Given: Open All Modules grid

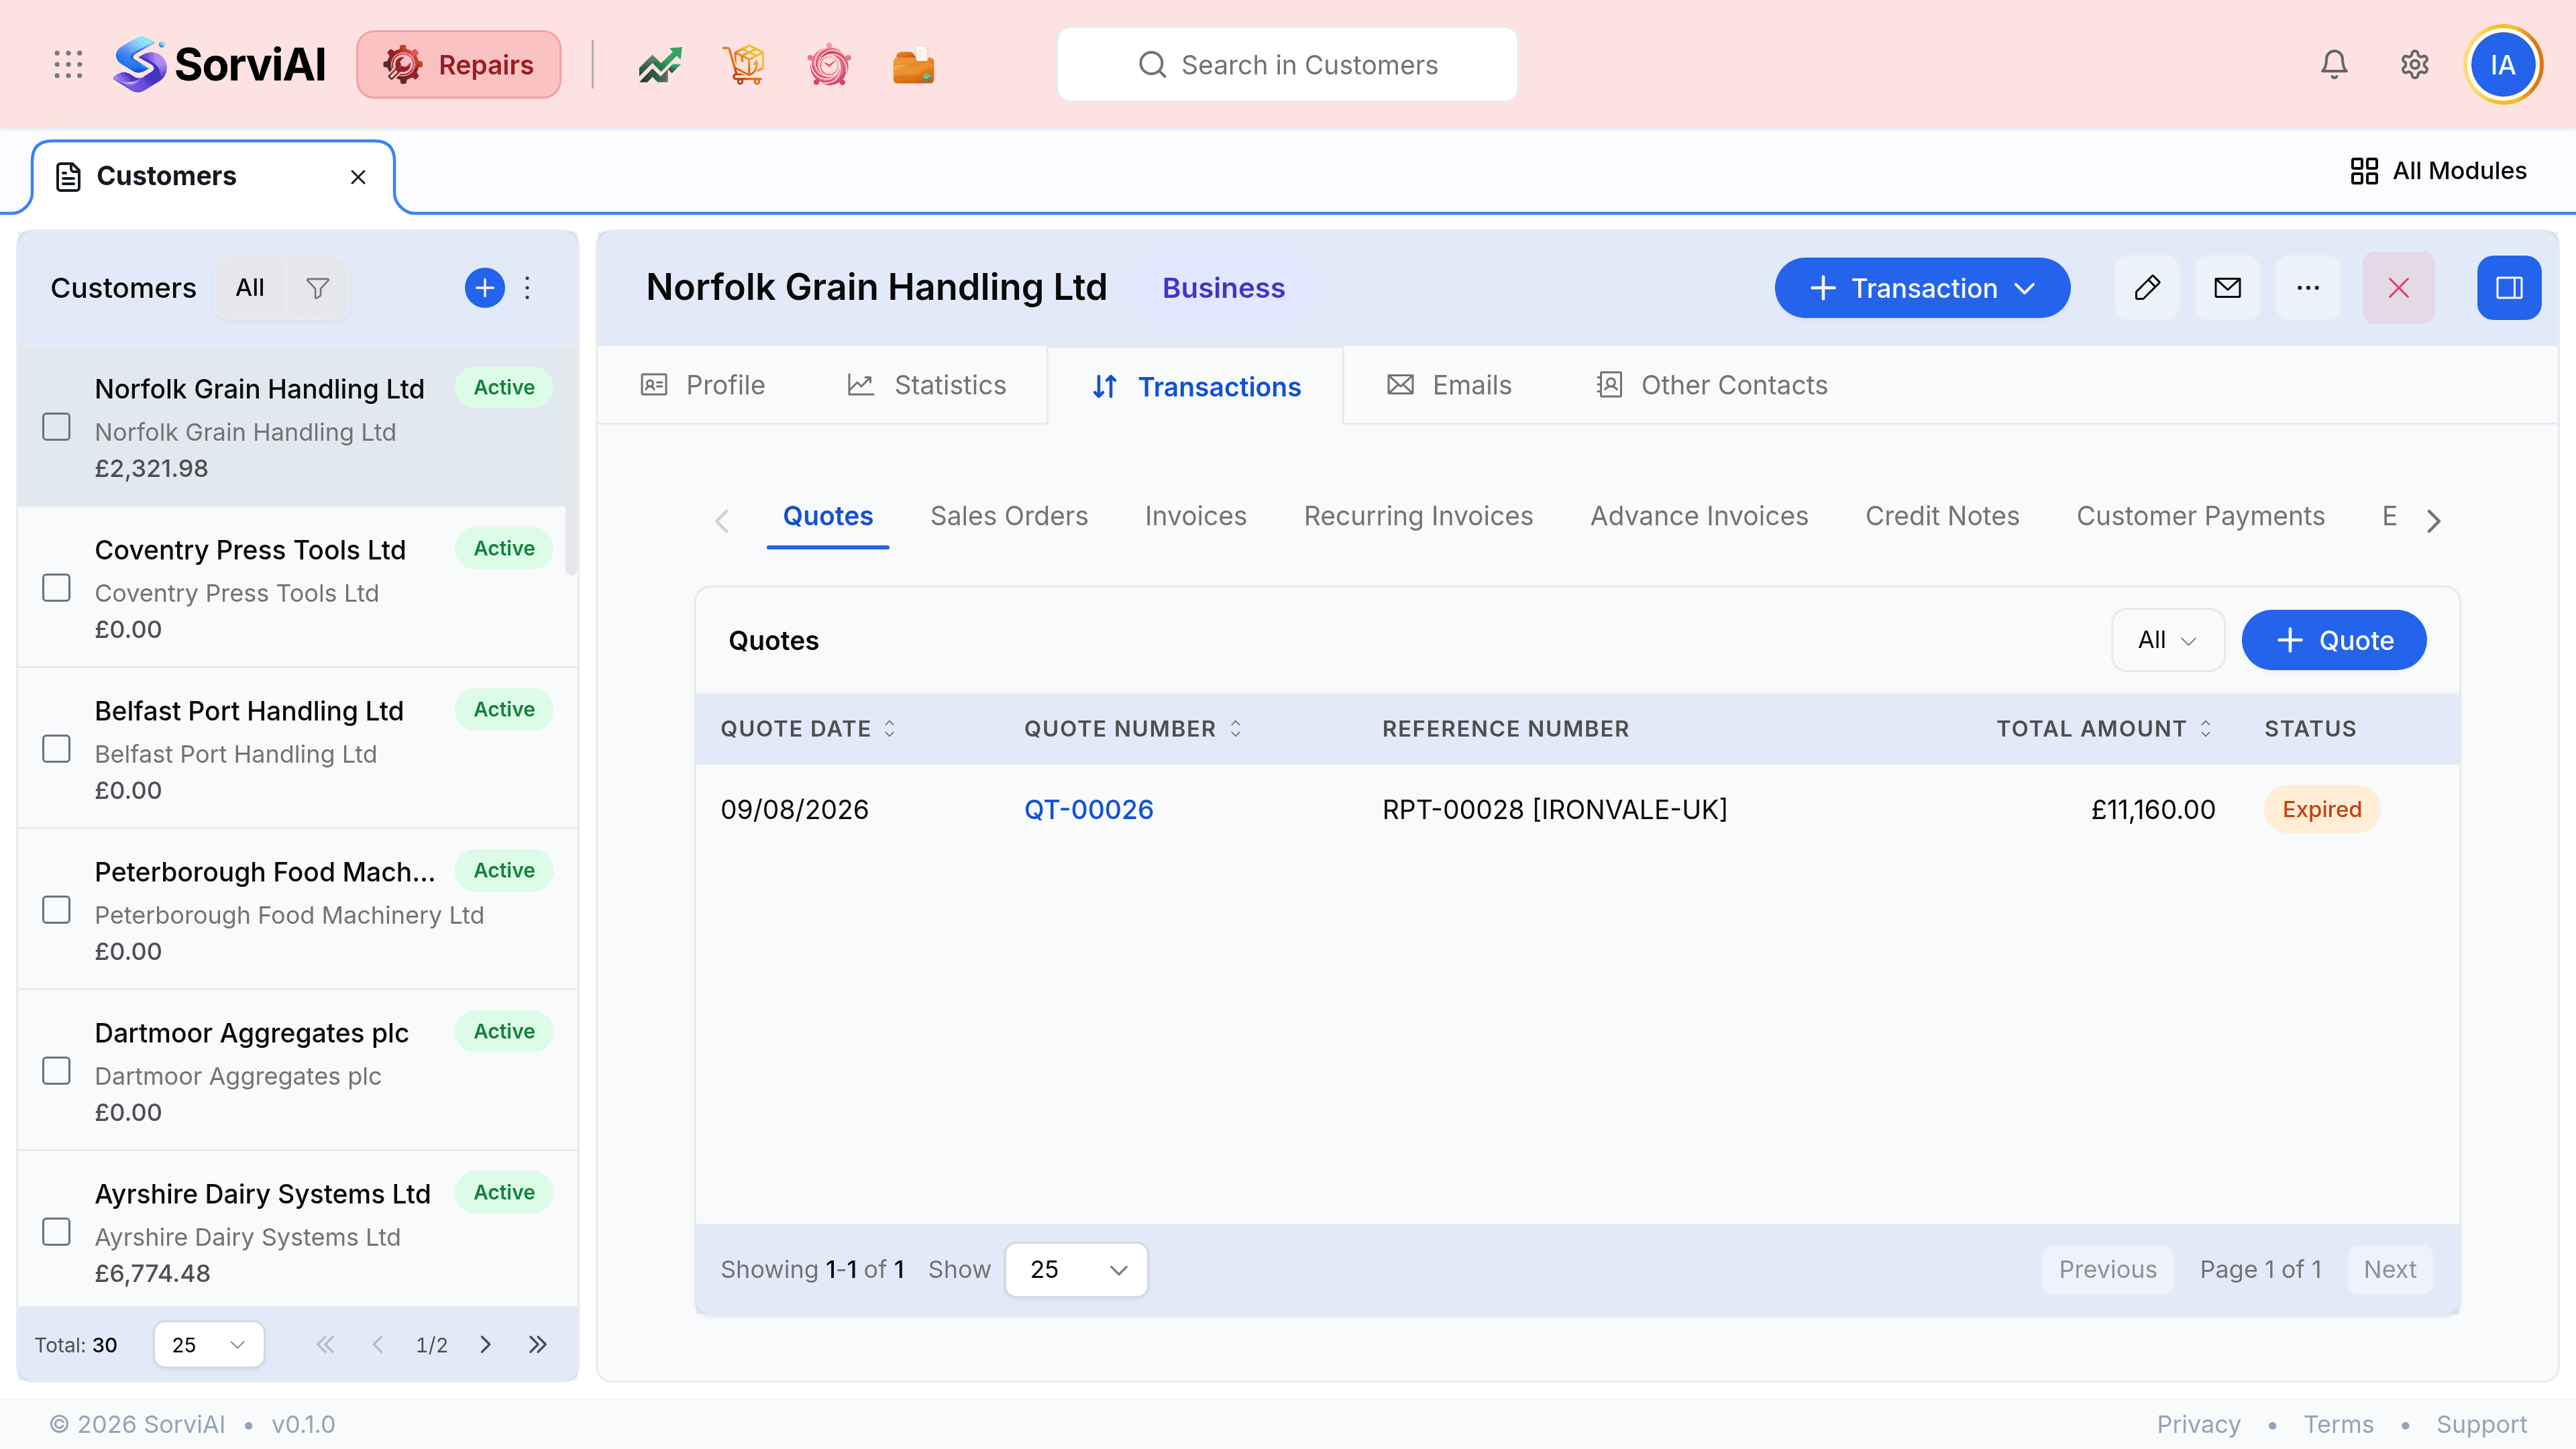Looking at the screenshot, I should 2438,171.
